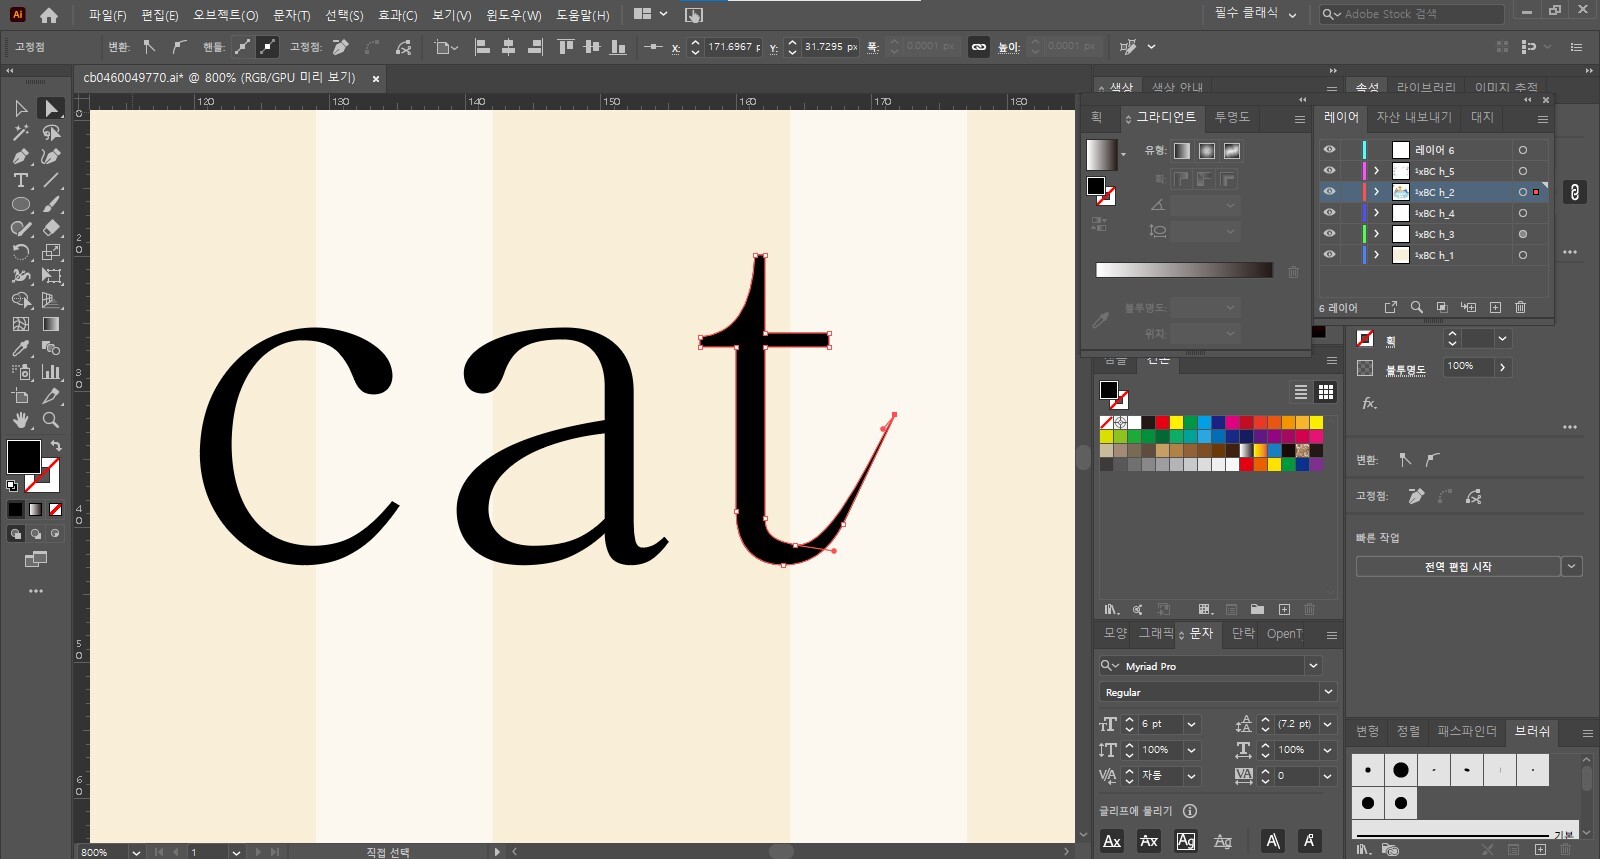
Task: Toggle visibility of layer h_1
Action: click(x=1329, y=255)
